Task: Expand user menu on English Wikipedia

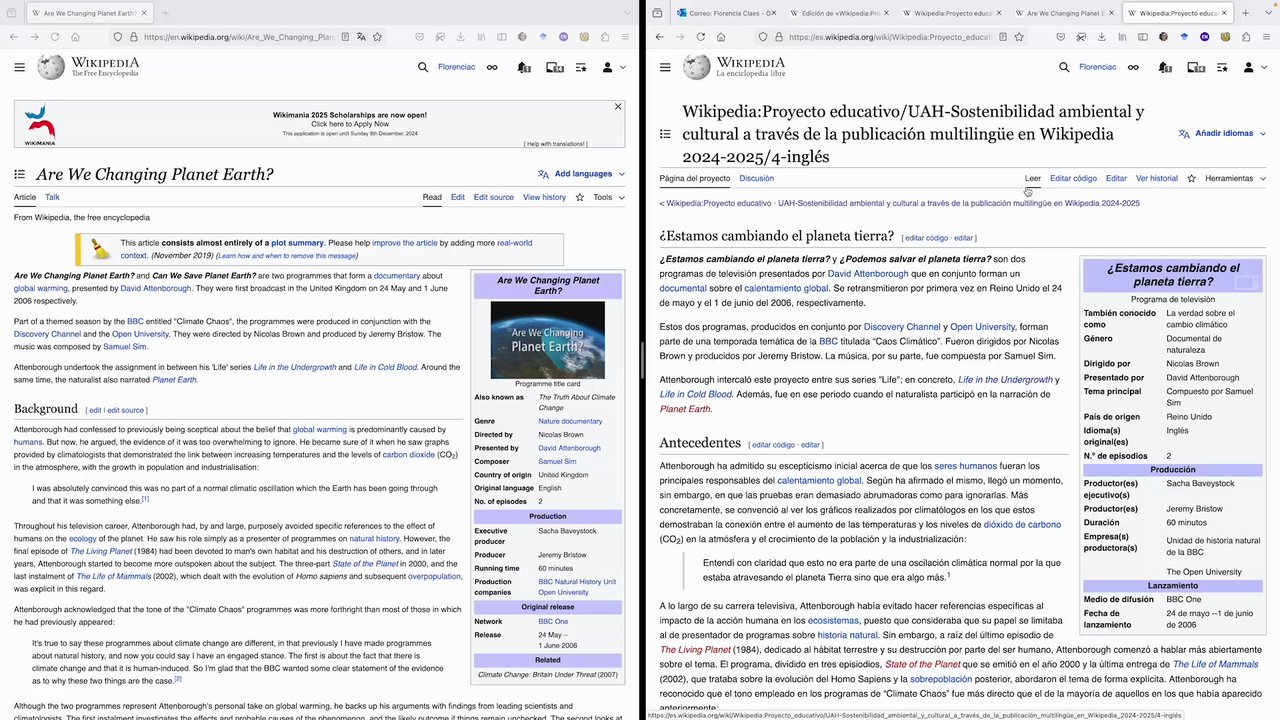Action: (612, 67)
